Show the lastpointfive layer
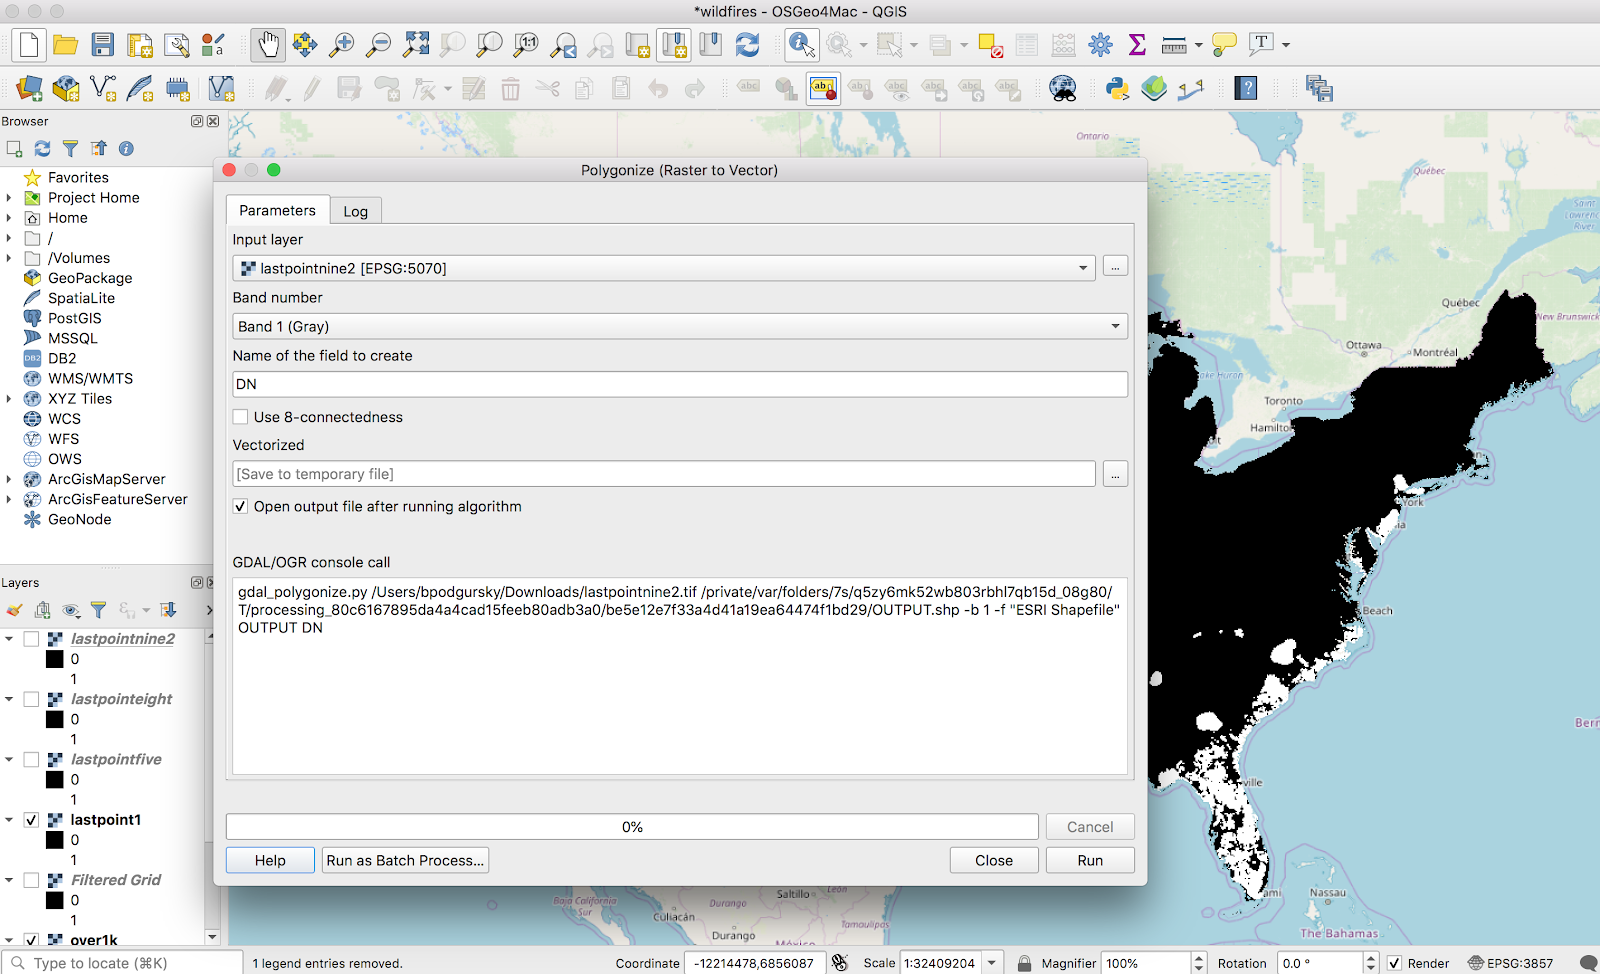 pyautogui.click(x=31, y=759)
